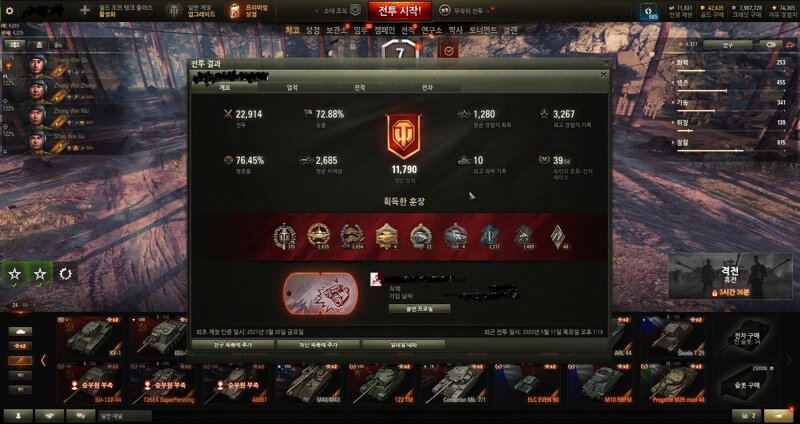Click the 친구 목록에 추가 button

(233, 345)
